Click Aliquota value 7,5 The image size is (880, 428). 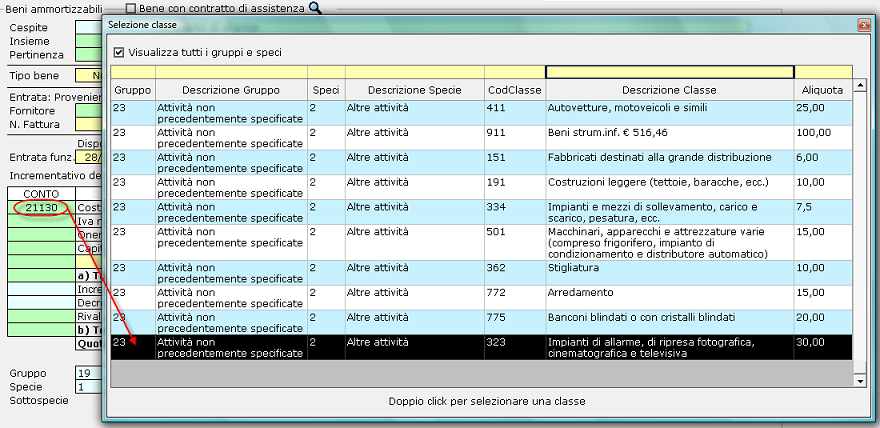coord(823,211)
